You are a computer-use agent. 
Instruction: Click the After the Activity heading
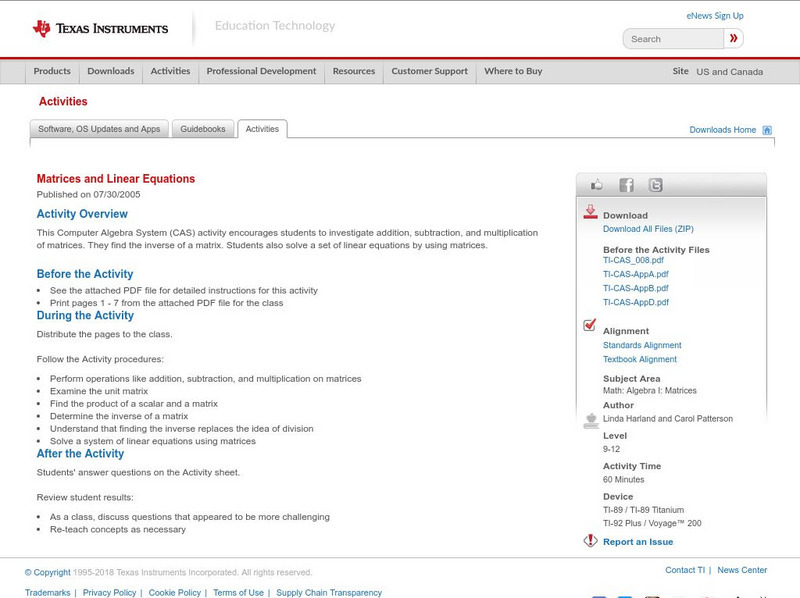[80, 454]
